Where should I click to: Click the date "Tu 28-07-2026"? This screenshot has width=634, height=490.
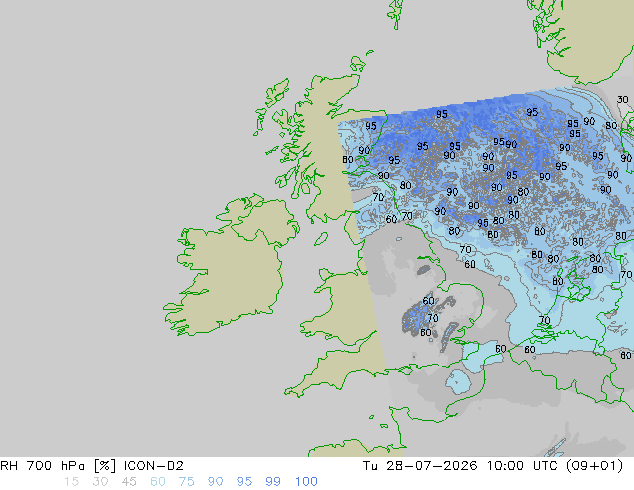(420, 466)
